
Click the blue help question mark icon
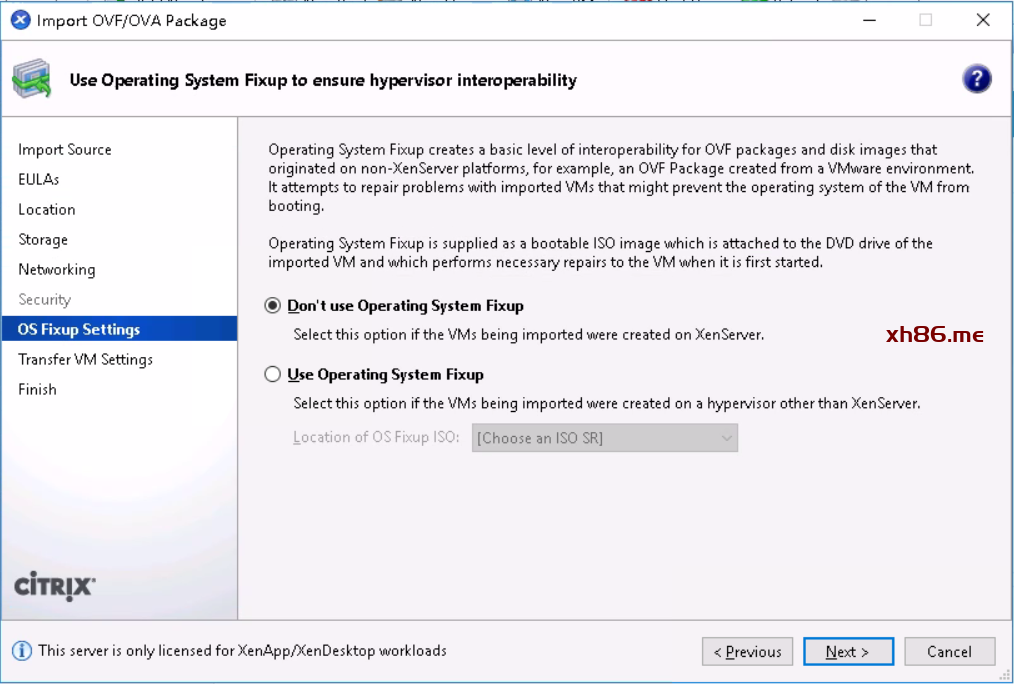(976, 80)
